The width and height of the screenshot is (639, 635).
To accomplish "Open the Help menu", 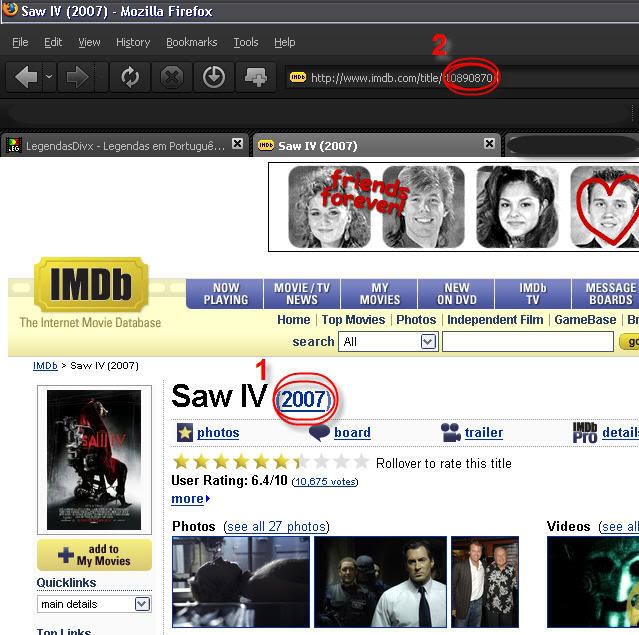I will pos(284,42).
